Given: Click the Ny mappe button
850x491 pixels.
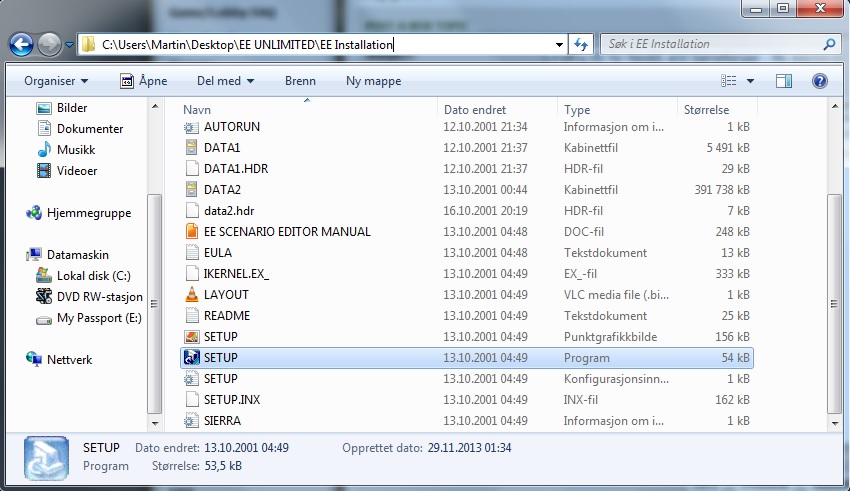Looking at the screenshot, I should [373, 81].
